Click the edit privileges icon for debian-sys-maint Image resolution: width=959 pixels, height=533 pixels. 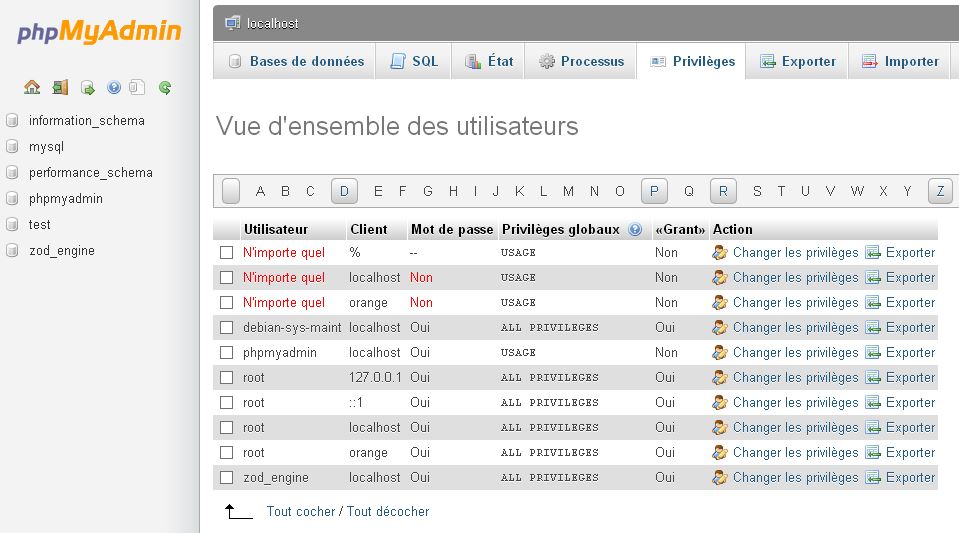[x=720, y=327]
